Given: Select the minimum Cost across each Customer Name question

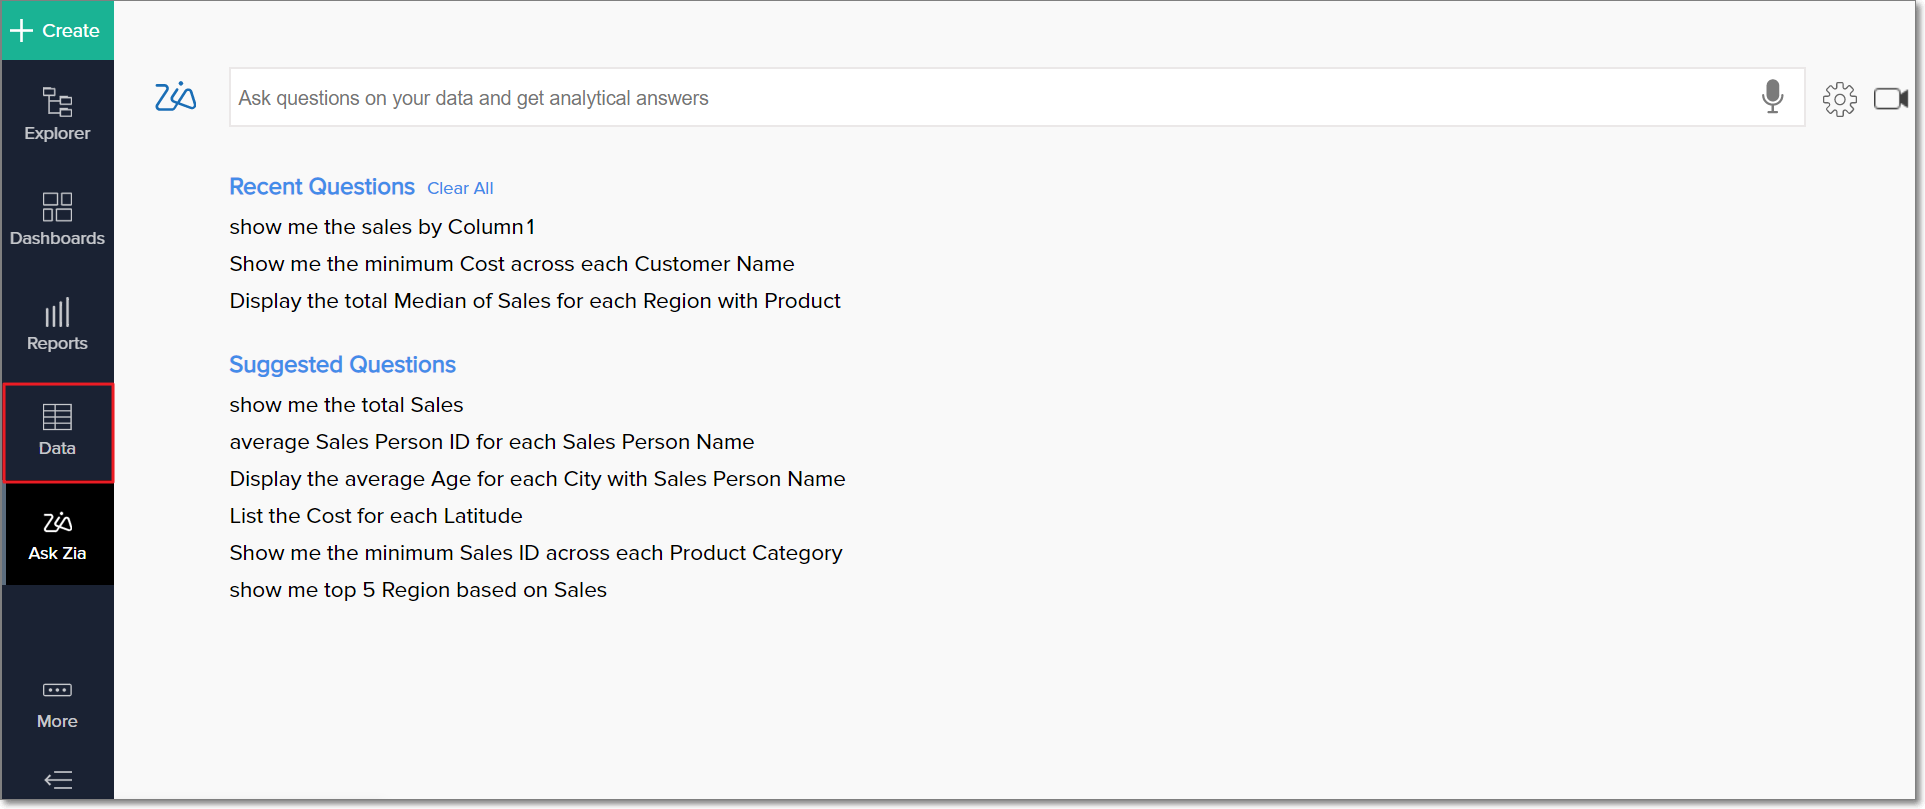Looking at the screenshot, I should (x=511, y=264).
